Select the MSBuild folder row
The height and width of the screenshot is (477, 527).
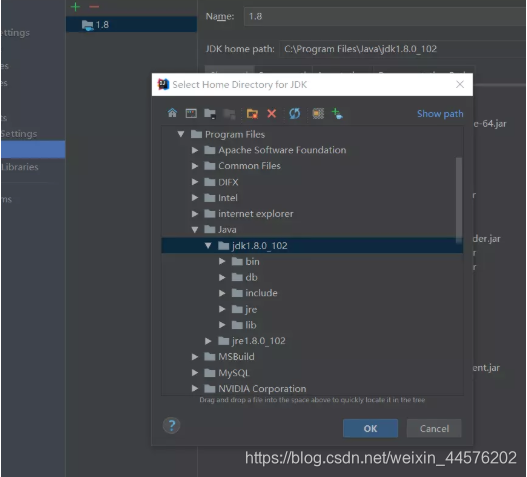coord(312,357)
